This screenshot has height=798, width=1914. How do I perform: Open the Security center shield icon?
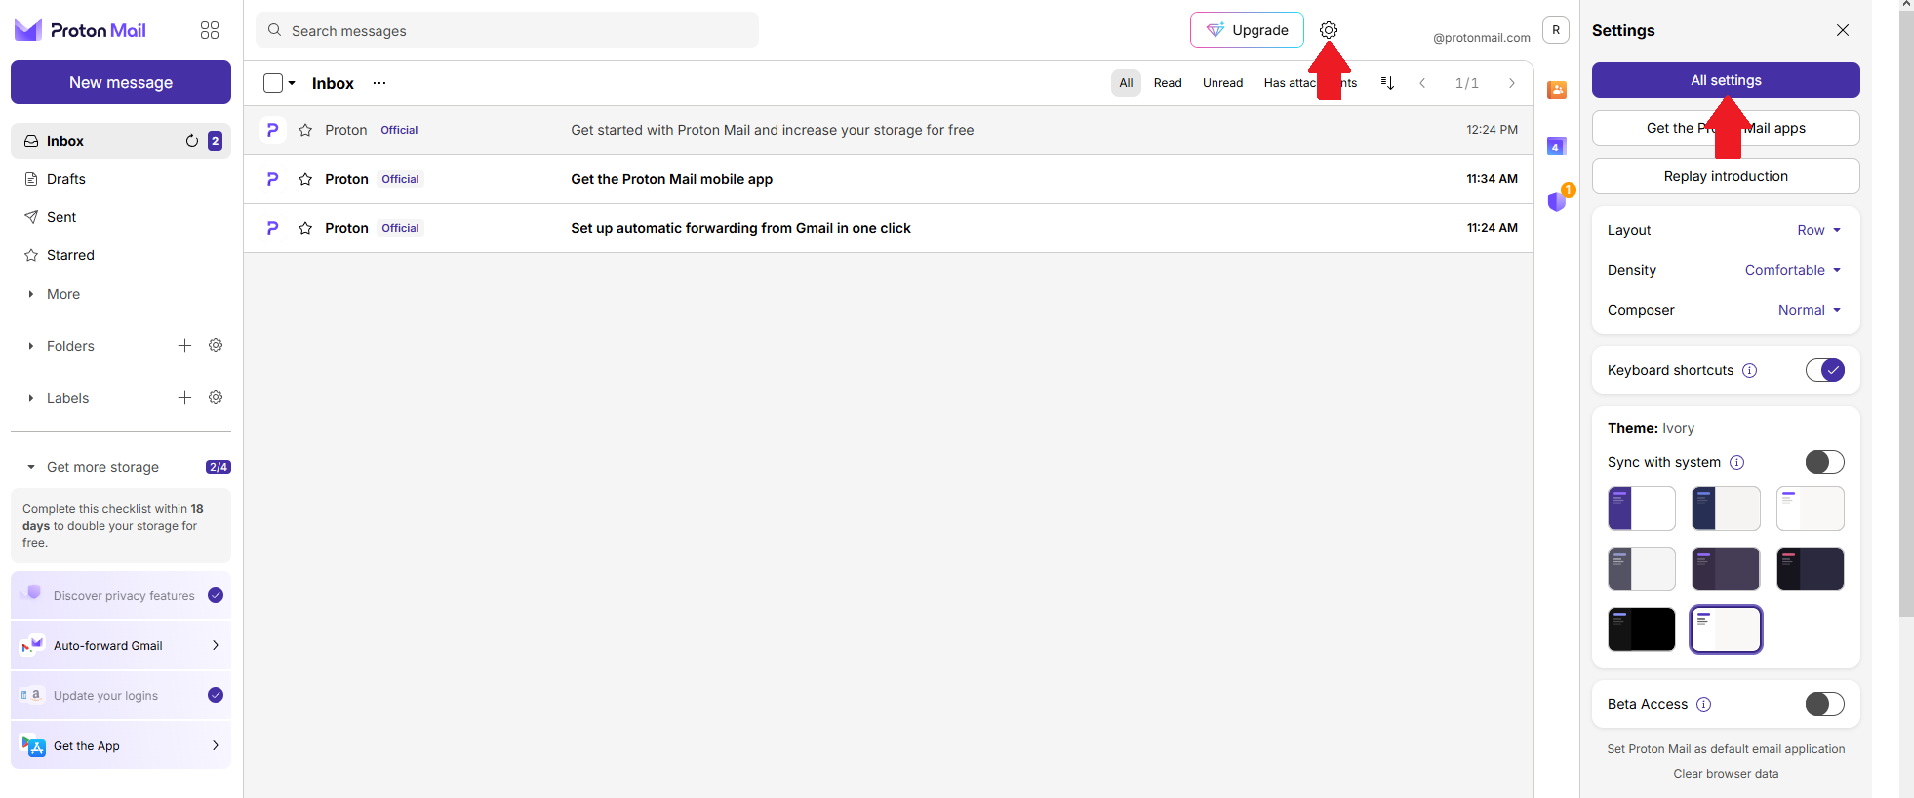tap(1557, 201)
